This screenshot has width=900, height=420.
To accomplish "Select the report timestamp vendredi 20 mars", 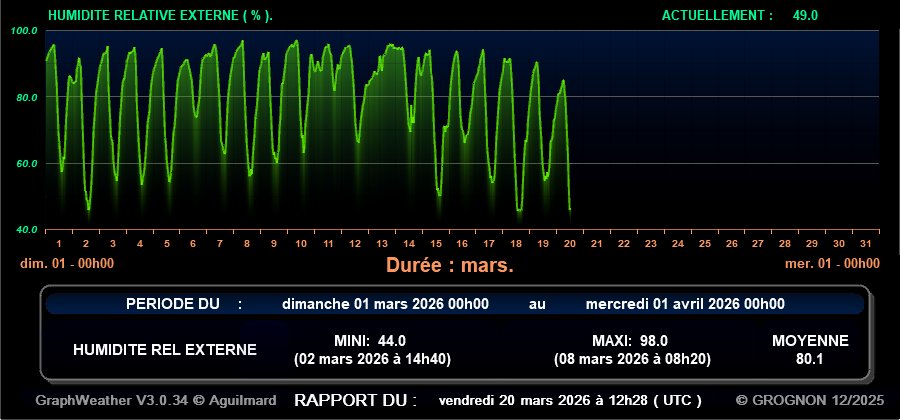I will (570, 400).
